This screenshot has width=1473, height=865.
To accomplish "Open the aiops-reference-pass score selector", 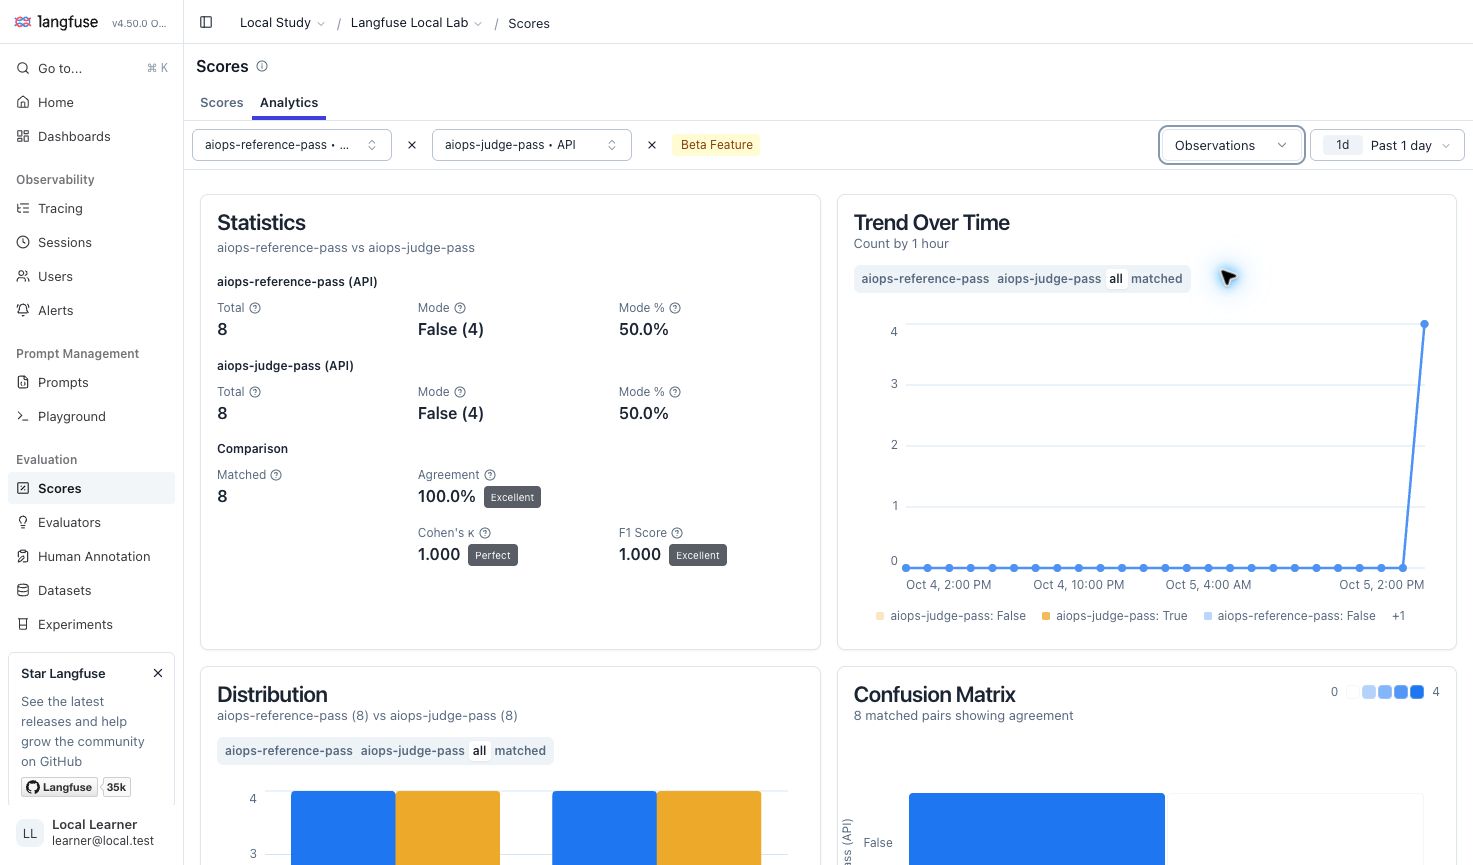I will tap(292, 145).
